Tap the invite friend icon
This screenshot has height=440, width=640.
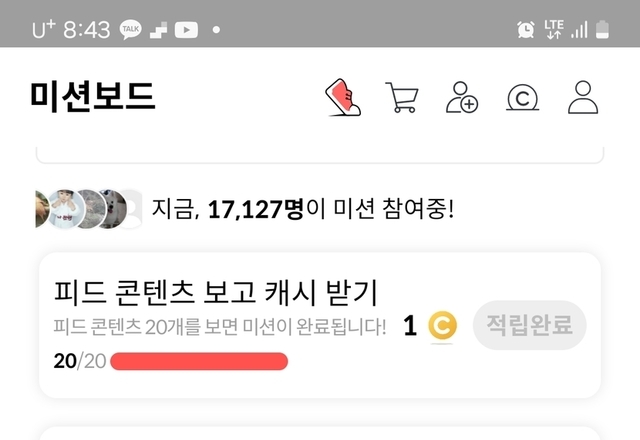[462, 97]
